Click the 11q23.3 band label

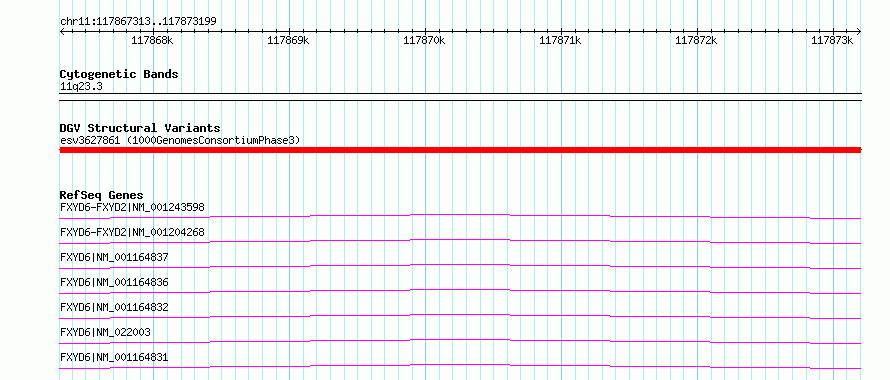pos(81,86)
